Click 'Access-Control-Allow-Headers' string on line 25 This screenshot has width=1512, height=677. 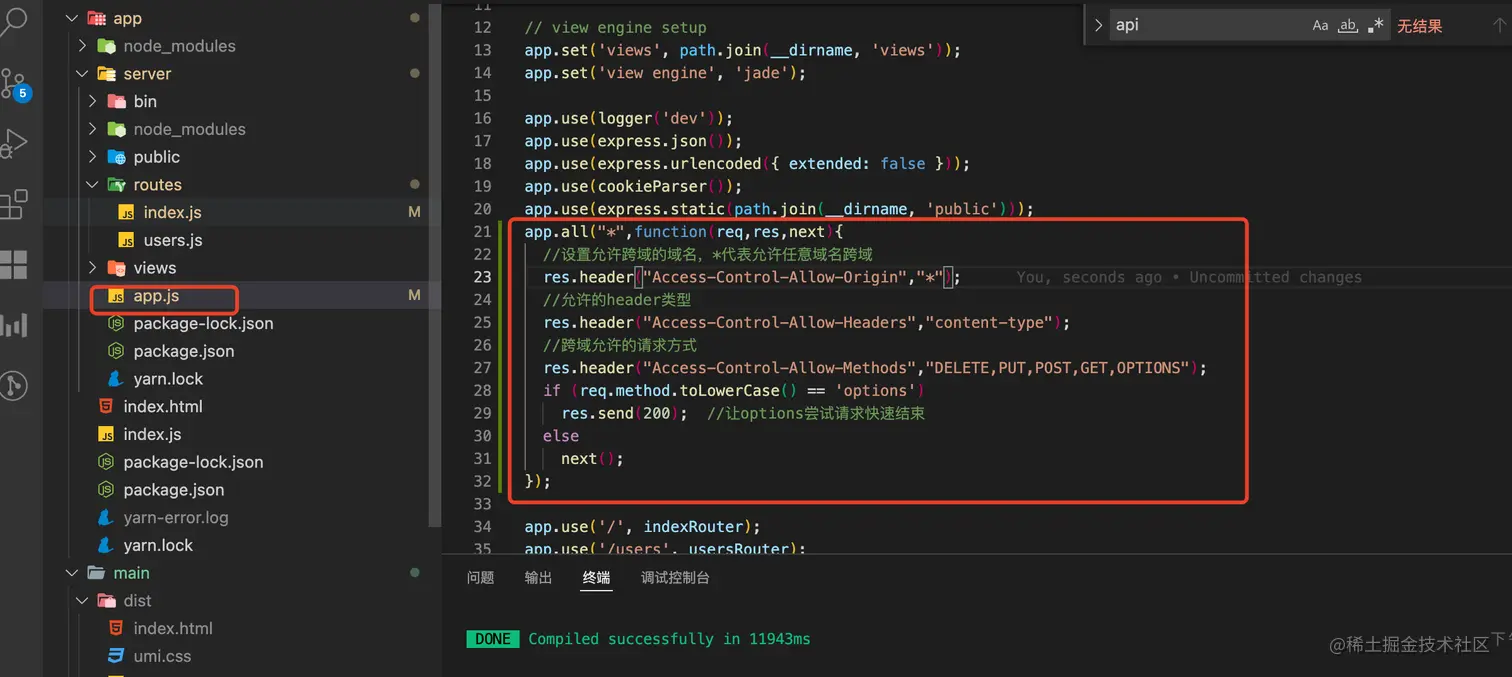click(x=781, y=322)
